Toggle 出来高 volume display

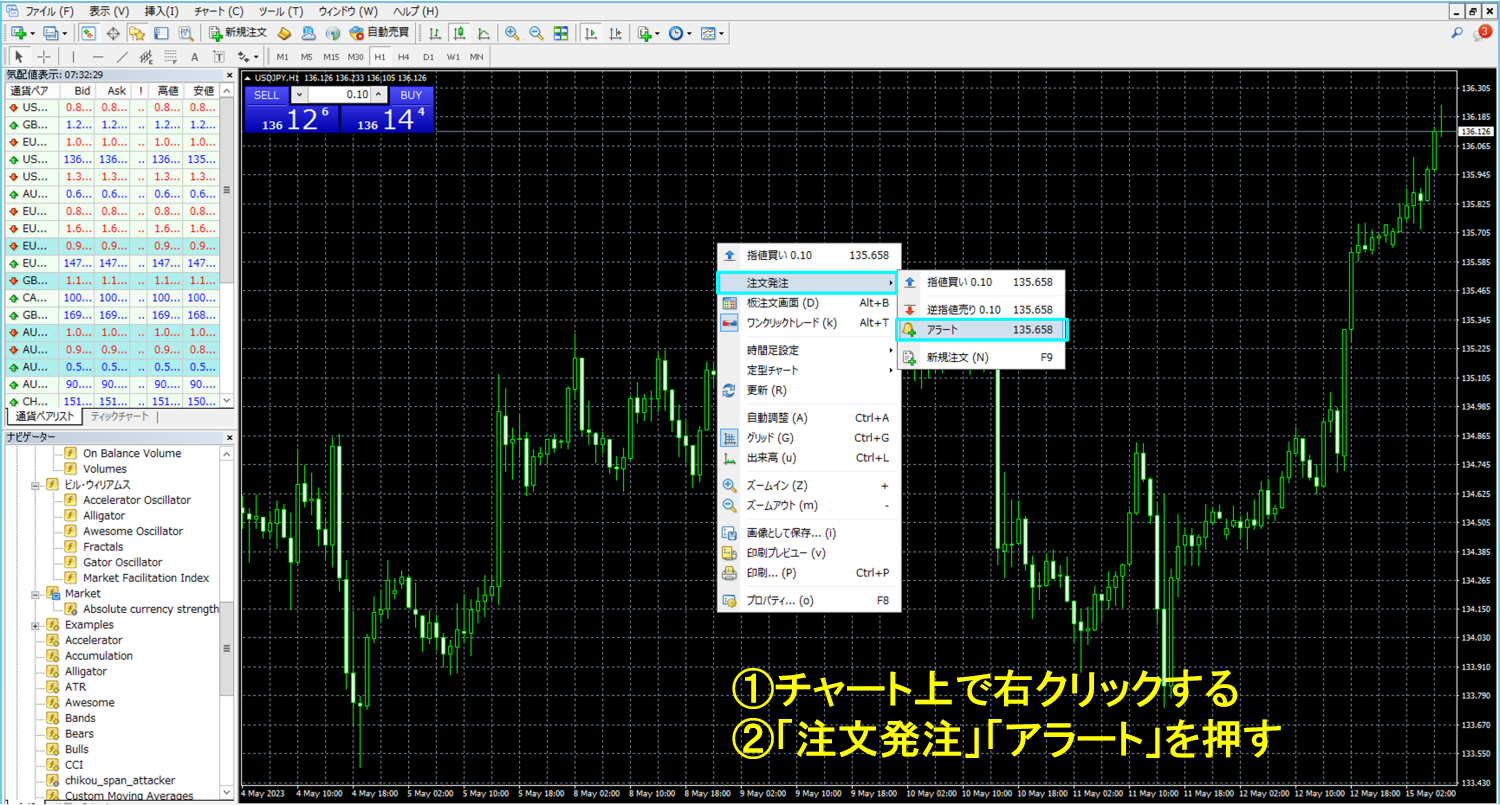point(771,458)
